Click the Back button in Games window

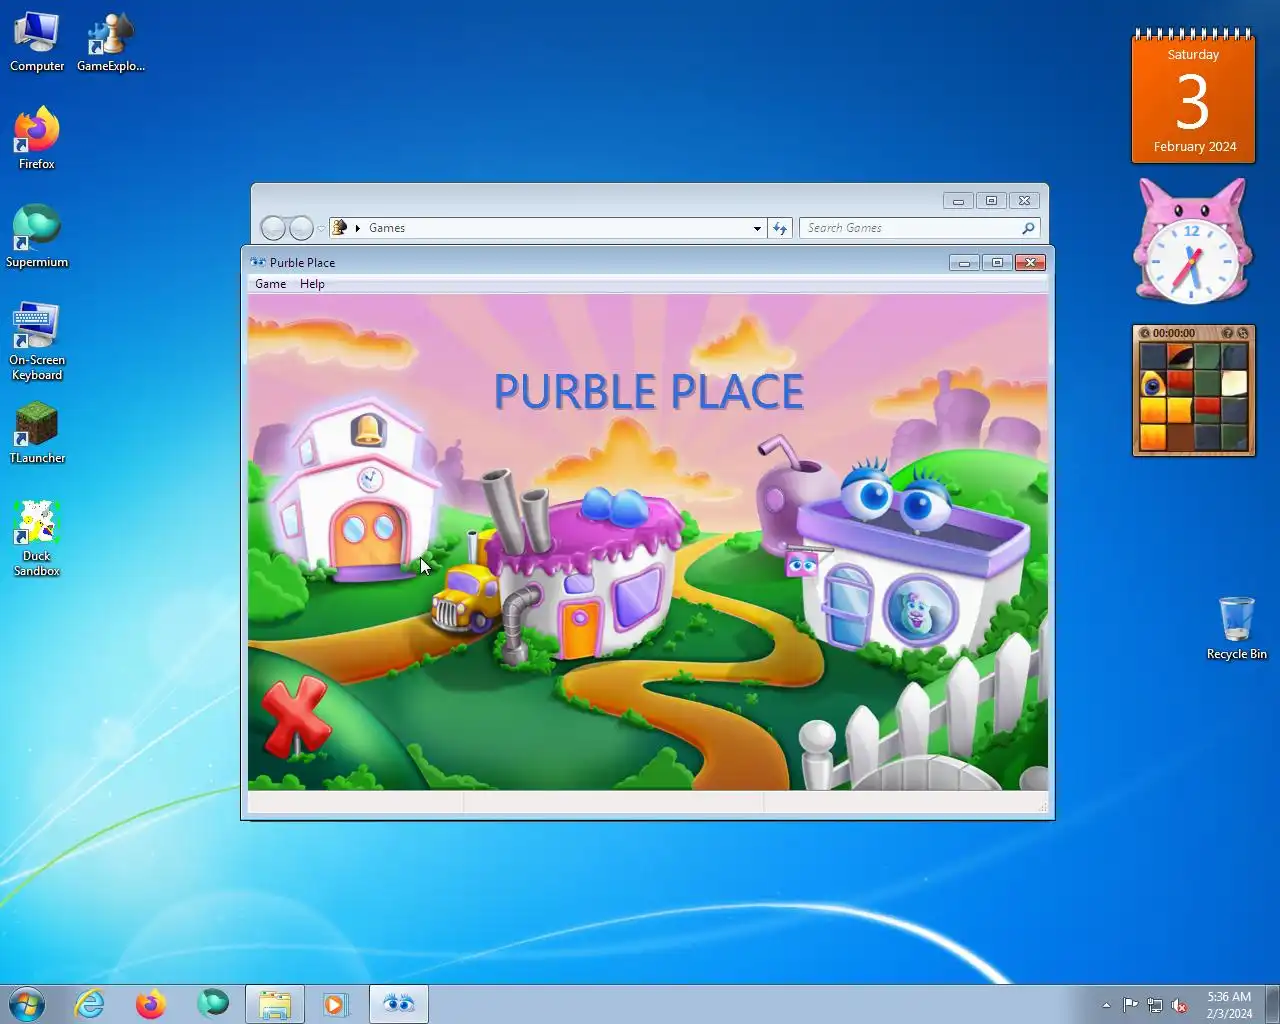(273, 228)
